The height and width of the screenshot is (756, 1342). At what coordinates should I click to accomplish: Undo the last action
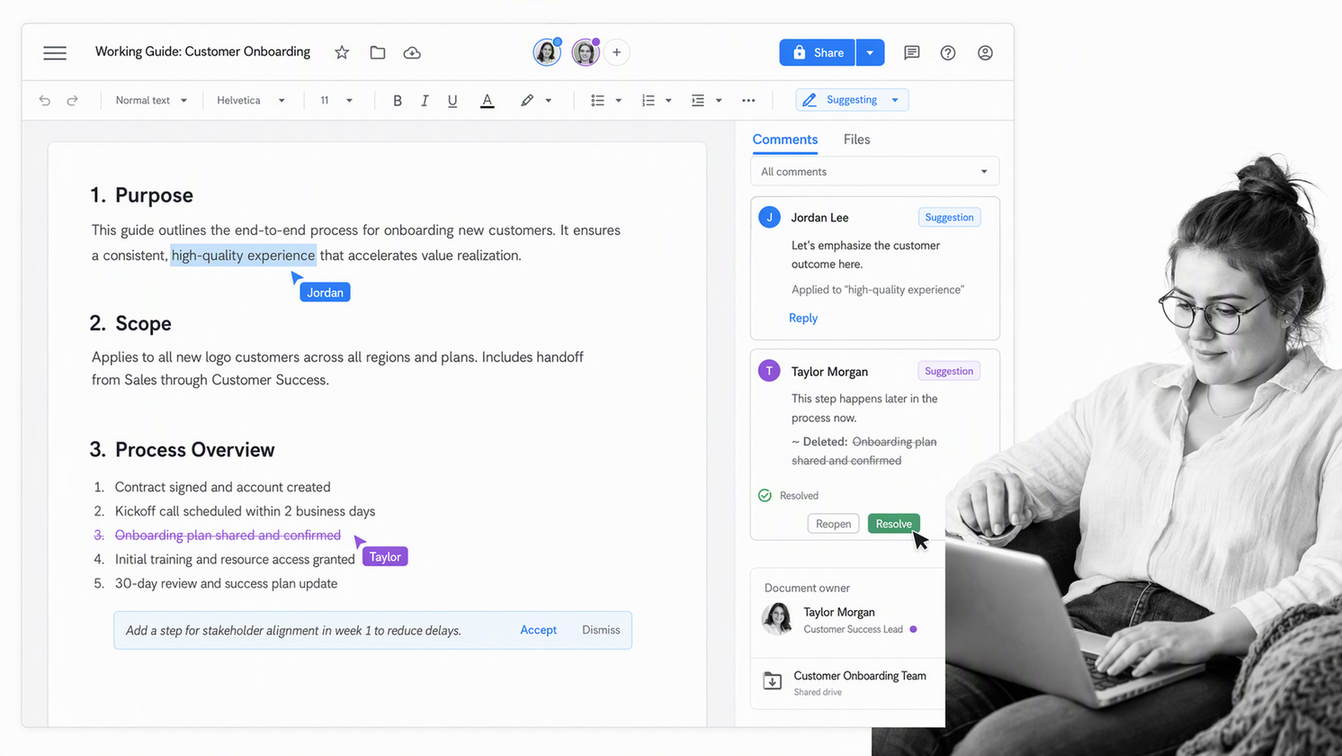[x=45, y=100]
